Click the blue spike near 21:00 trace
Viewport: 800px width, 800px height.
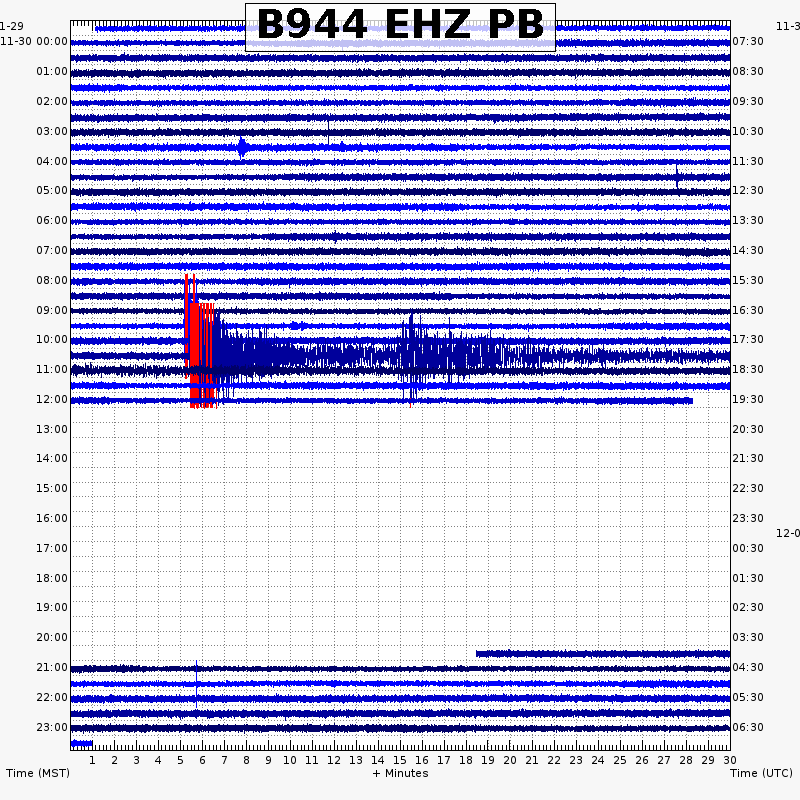pos(196,684)
